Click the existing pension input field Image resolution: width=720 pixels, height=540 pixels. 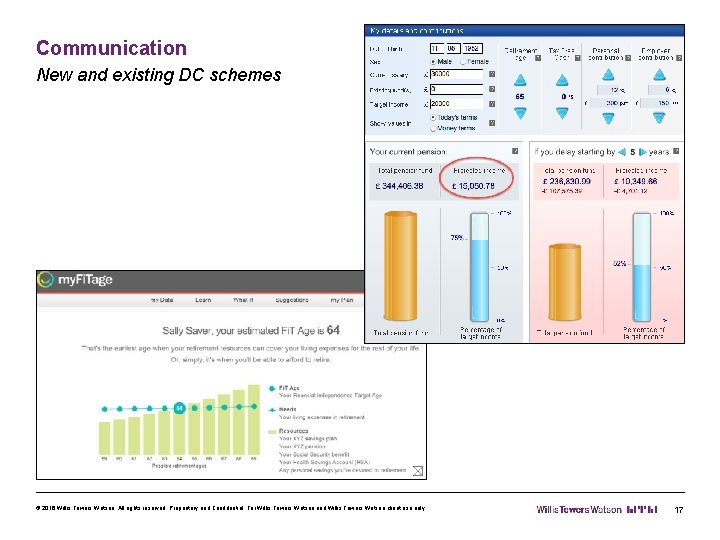click(x=456, y=89)
